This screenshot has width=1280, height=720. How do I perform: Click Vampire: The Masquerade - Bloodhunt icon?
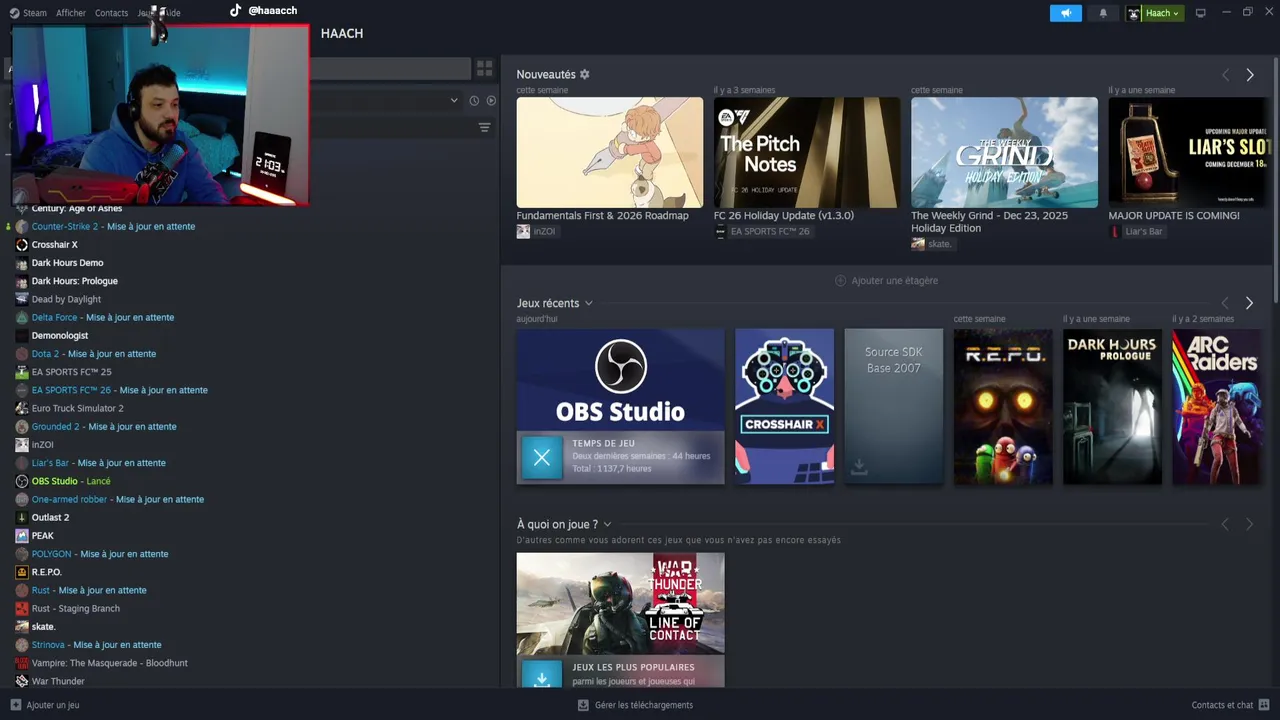pyautogui.click(x=22, y=663)
